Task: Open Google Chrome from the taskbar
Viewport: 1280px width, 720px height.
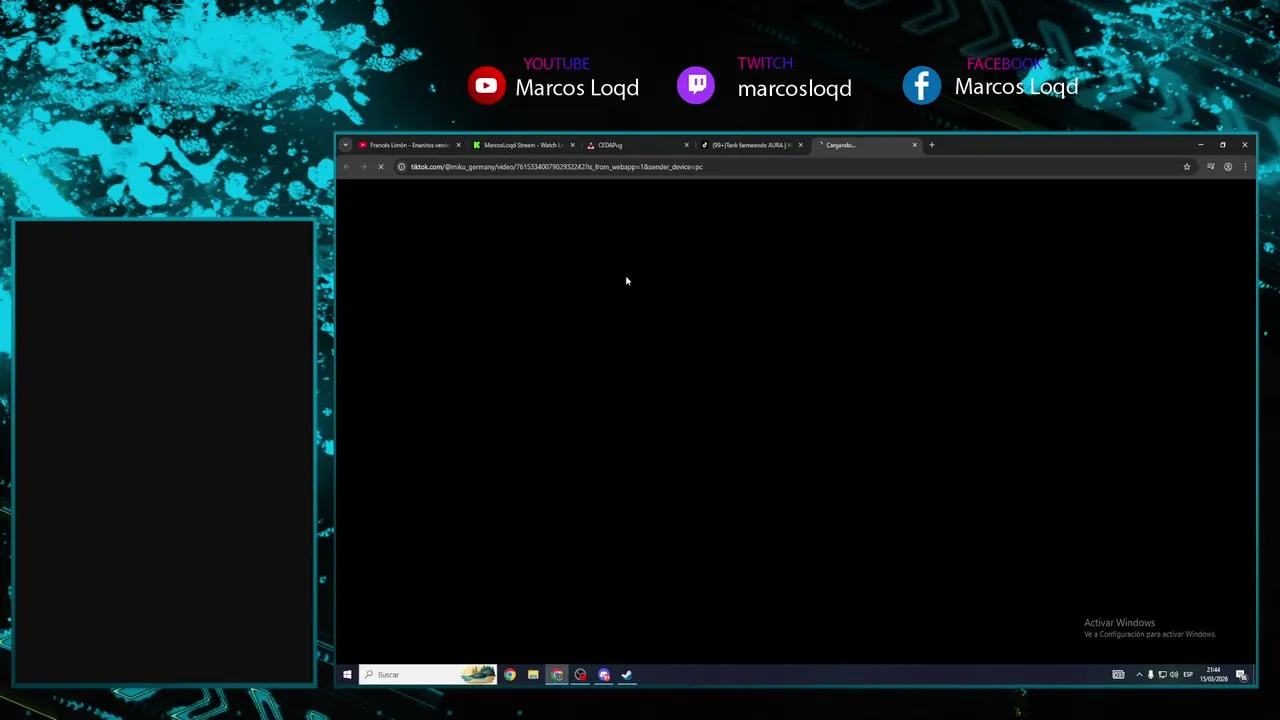Action: point(510,675)
